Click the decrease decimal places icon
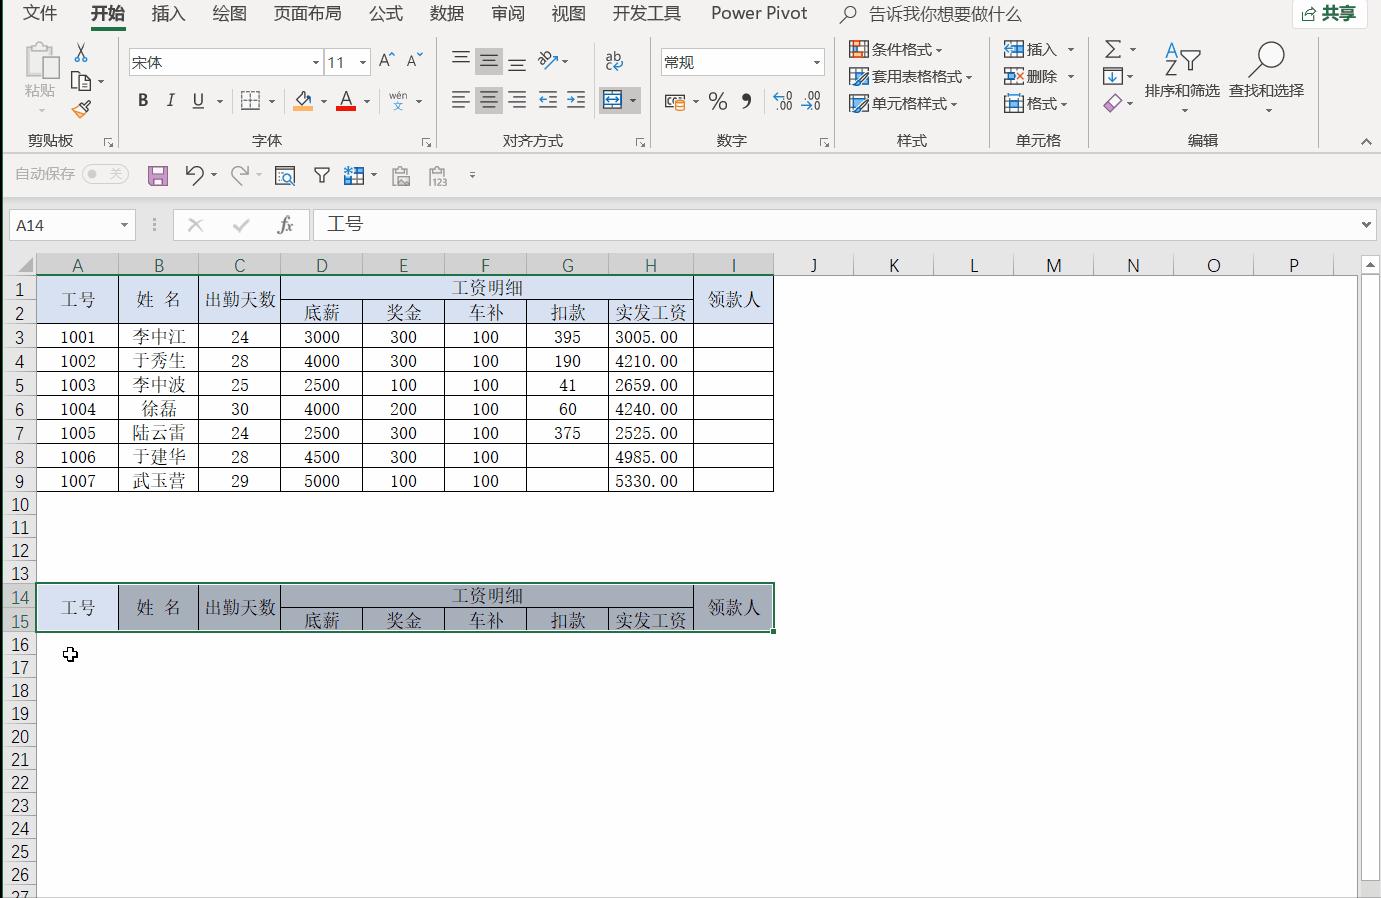 tap(811, 100)
